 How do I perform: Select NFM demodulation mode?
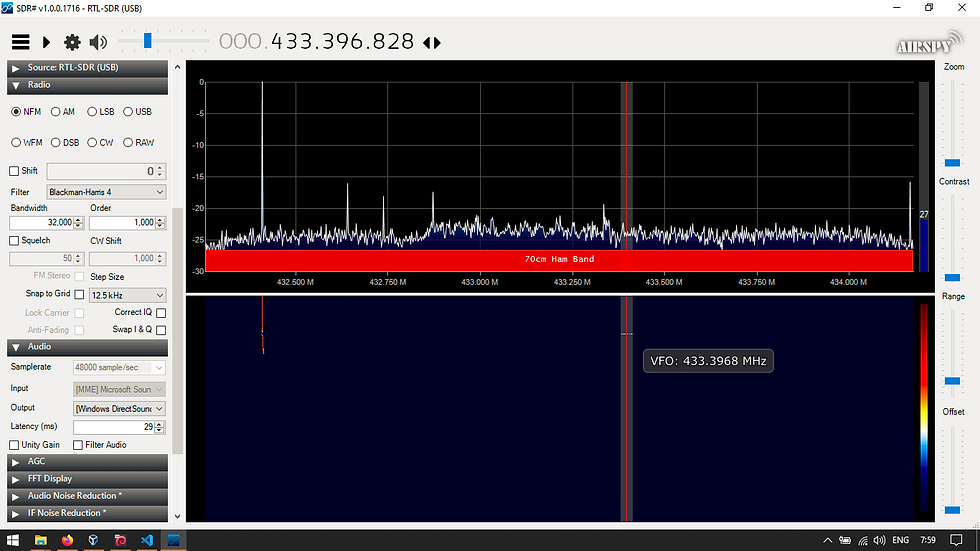(x=26, y=112)
